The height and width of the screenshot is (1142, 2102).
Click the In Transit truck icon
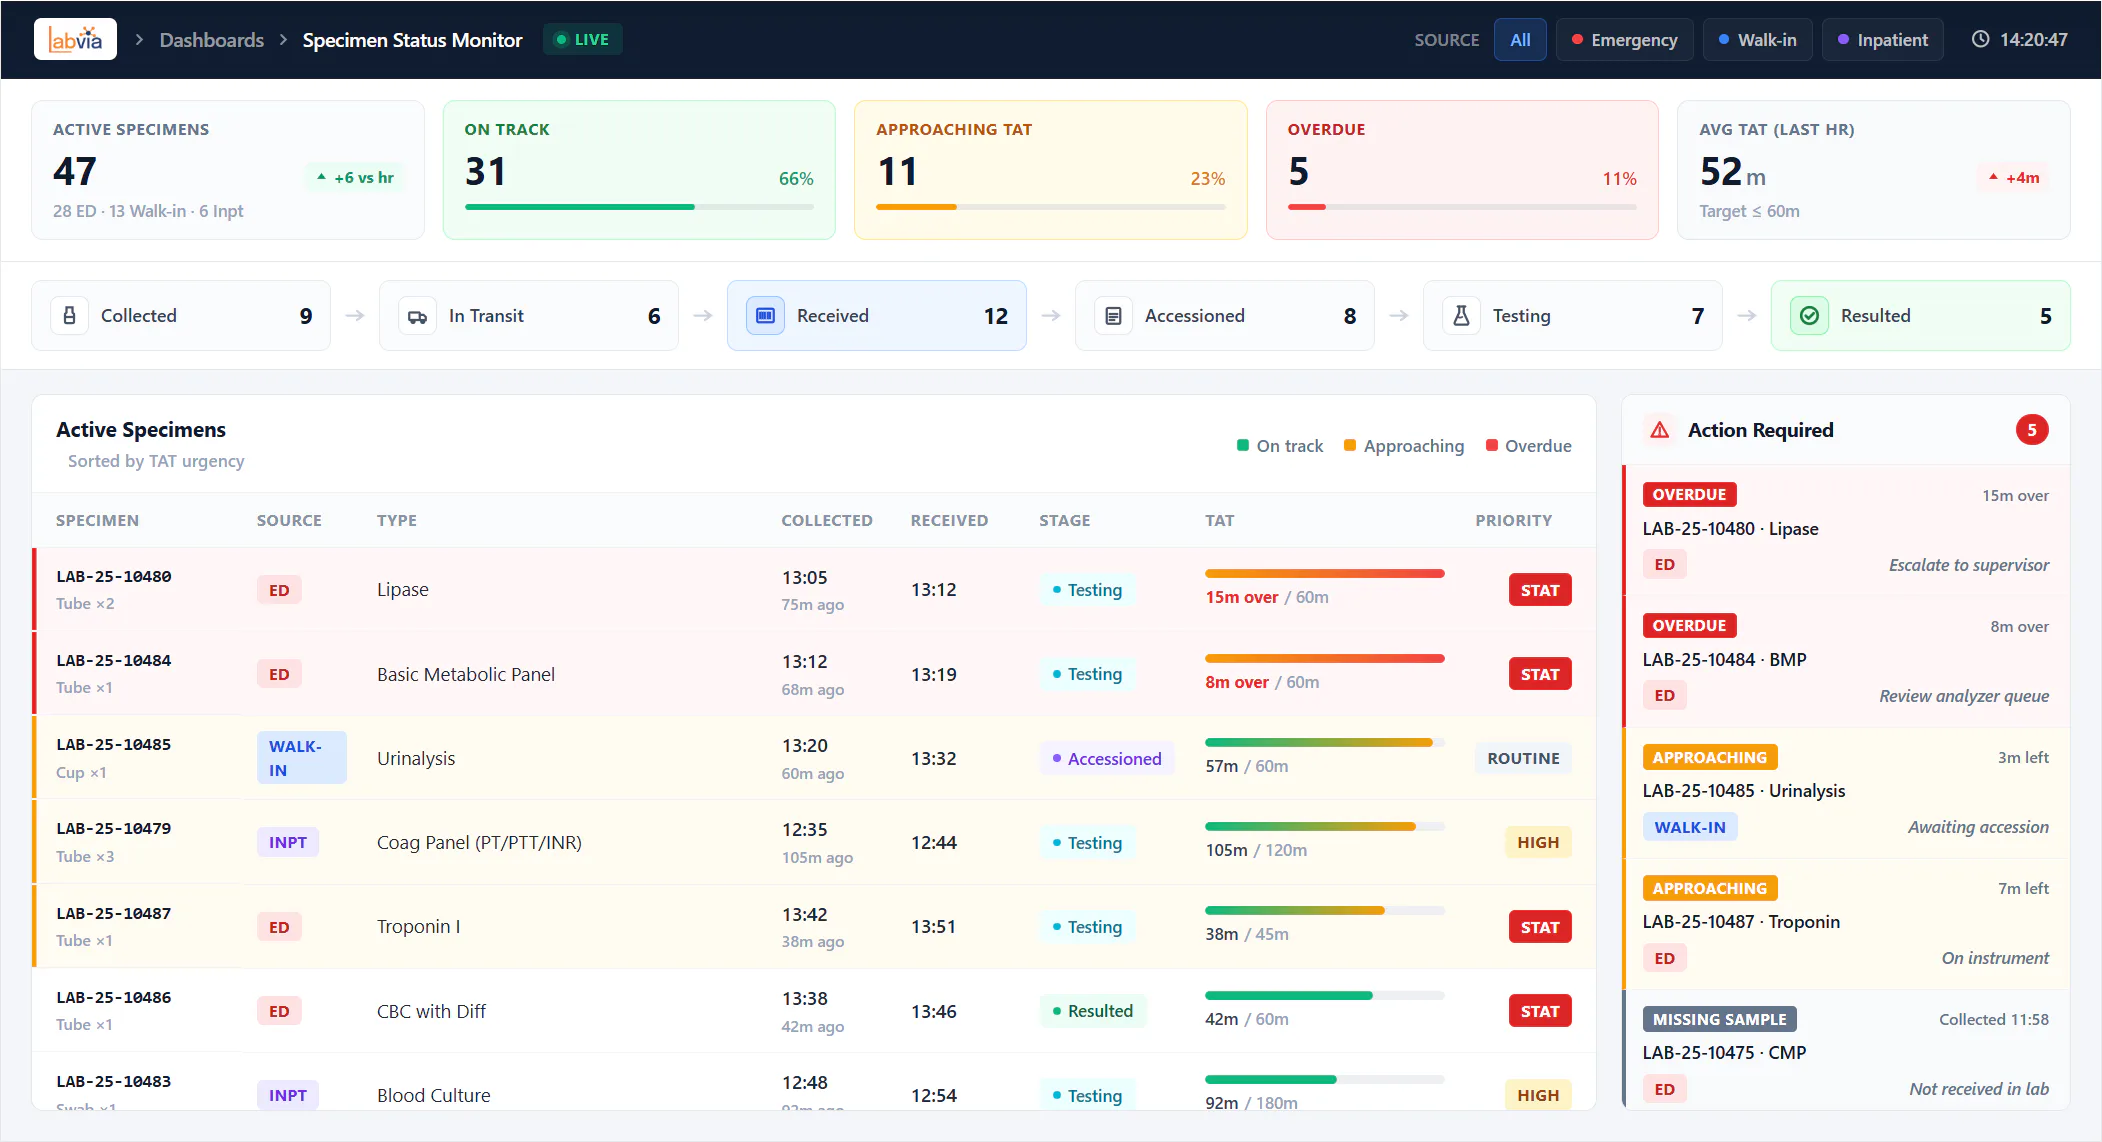coord(417,316)
